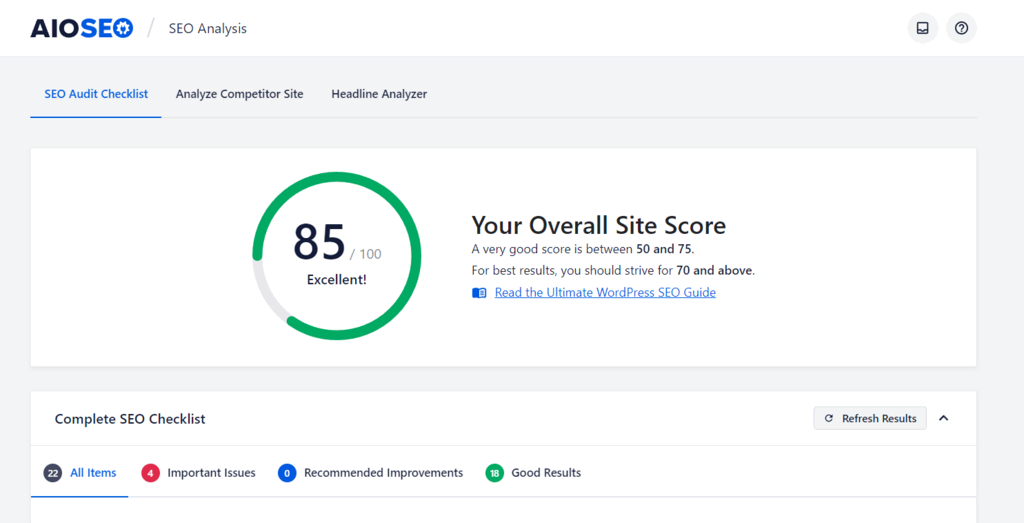This screenshot has width=1024, height=523.
Task: Show the Good Results filter tab
Action: 545,473
